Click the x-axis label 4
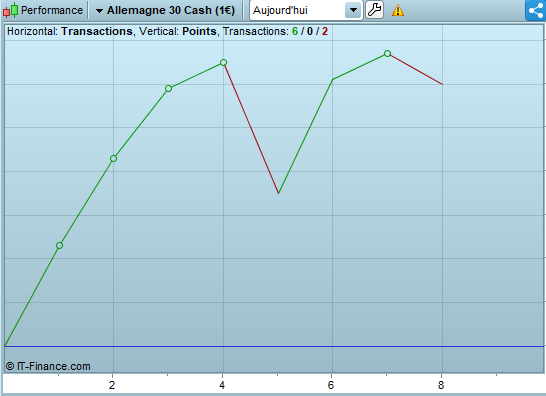The width and height of the screenshot is (546, 396). (222, 385)
